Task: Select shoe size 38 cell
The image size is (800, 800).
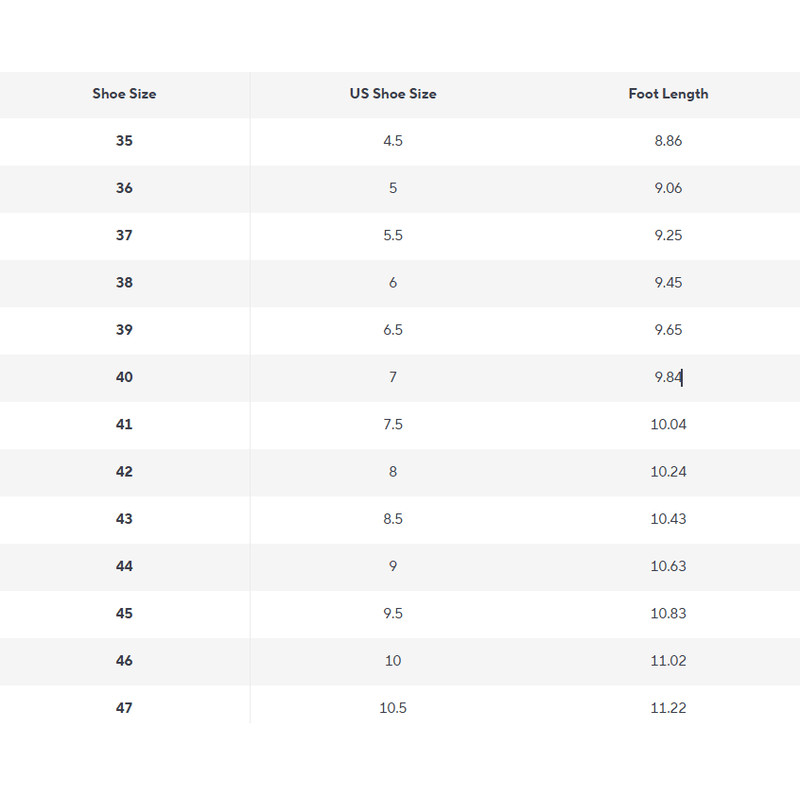Action: point(124,283)
